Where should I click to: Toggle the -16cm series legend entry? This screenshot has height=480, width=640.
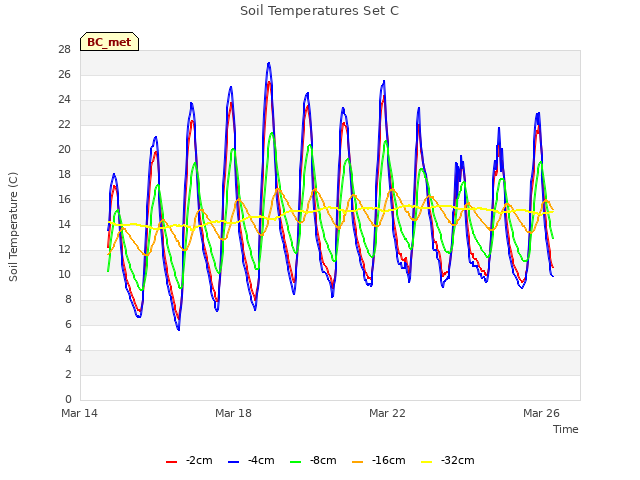coord(378,460)
